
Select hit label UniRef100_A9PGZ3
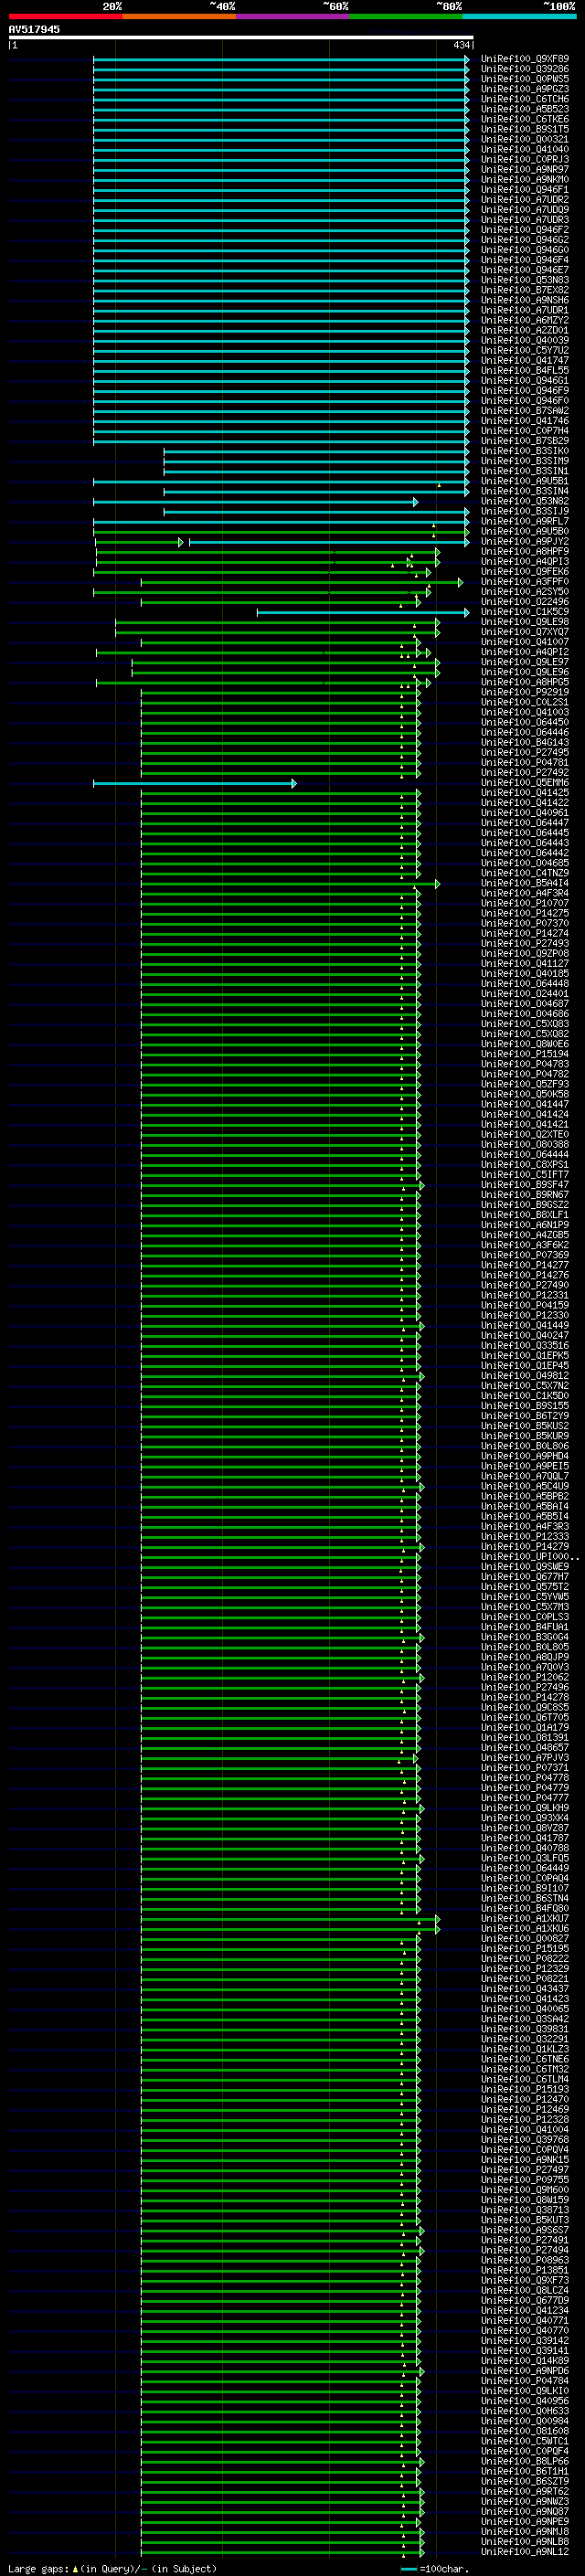coord(525,89)
